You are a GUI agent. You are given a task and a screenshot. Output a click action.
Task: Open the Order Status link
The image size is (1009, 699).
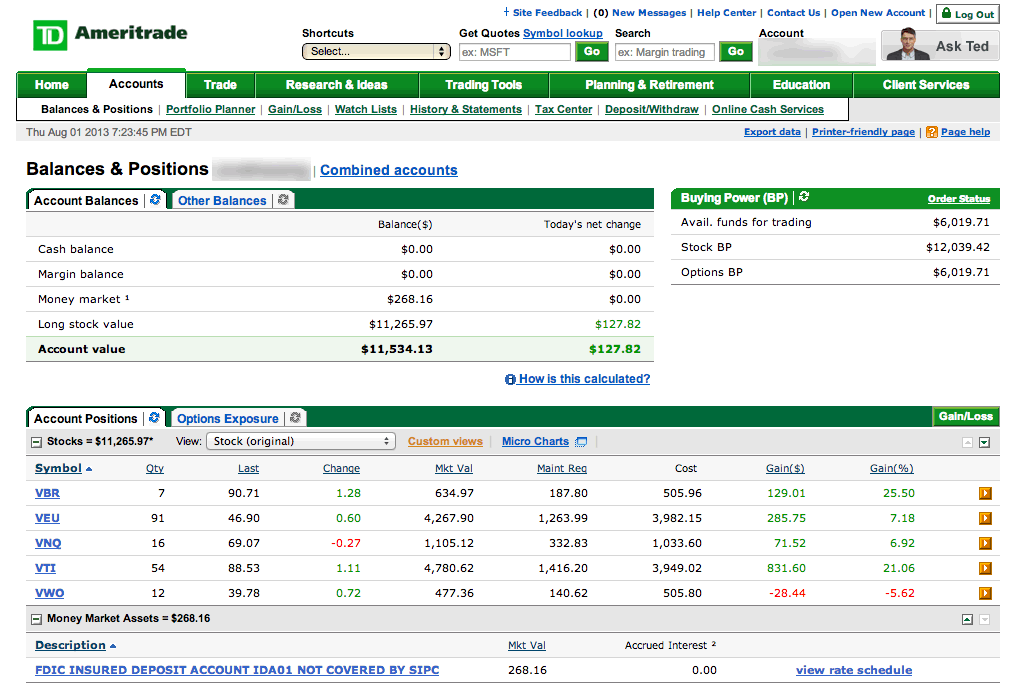[959, 199]
